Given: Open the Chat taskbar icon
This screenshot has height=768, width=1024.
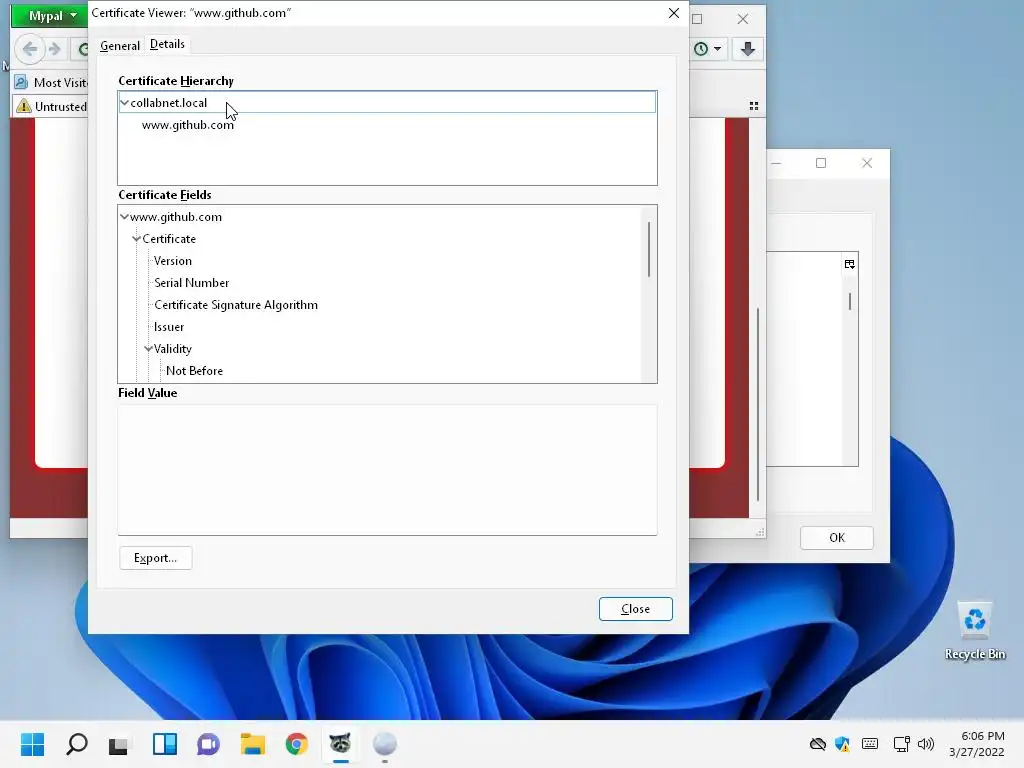Looking at the screenshot, I should tap(208, 744).
